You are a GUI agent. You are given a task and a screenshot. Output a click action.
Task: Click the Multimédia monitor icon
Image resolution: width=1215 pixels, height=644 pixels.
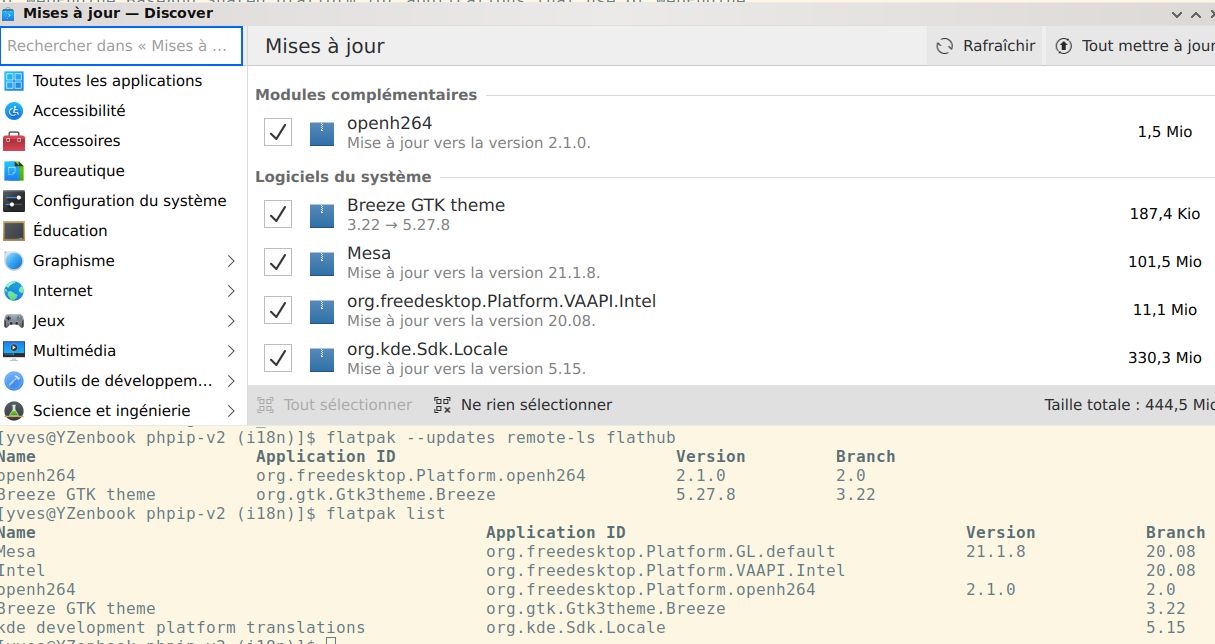[14, 351]
